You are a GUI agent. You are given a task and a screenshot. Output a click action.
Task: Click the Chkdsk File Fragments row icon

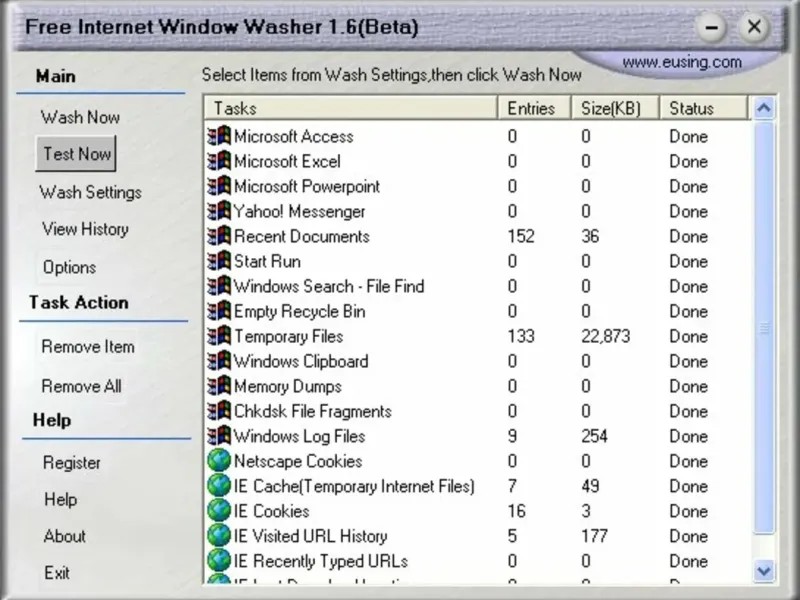pyautogui.click(x=219, y=411)
